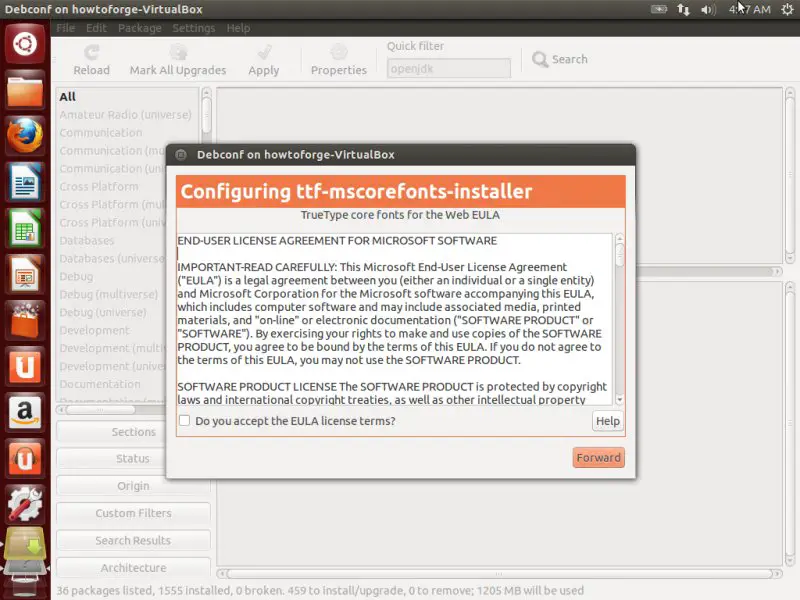Open the Amazon launcher icon
Screen dimensions: 800x600
[x=25, y=412]
